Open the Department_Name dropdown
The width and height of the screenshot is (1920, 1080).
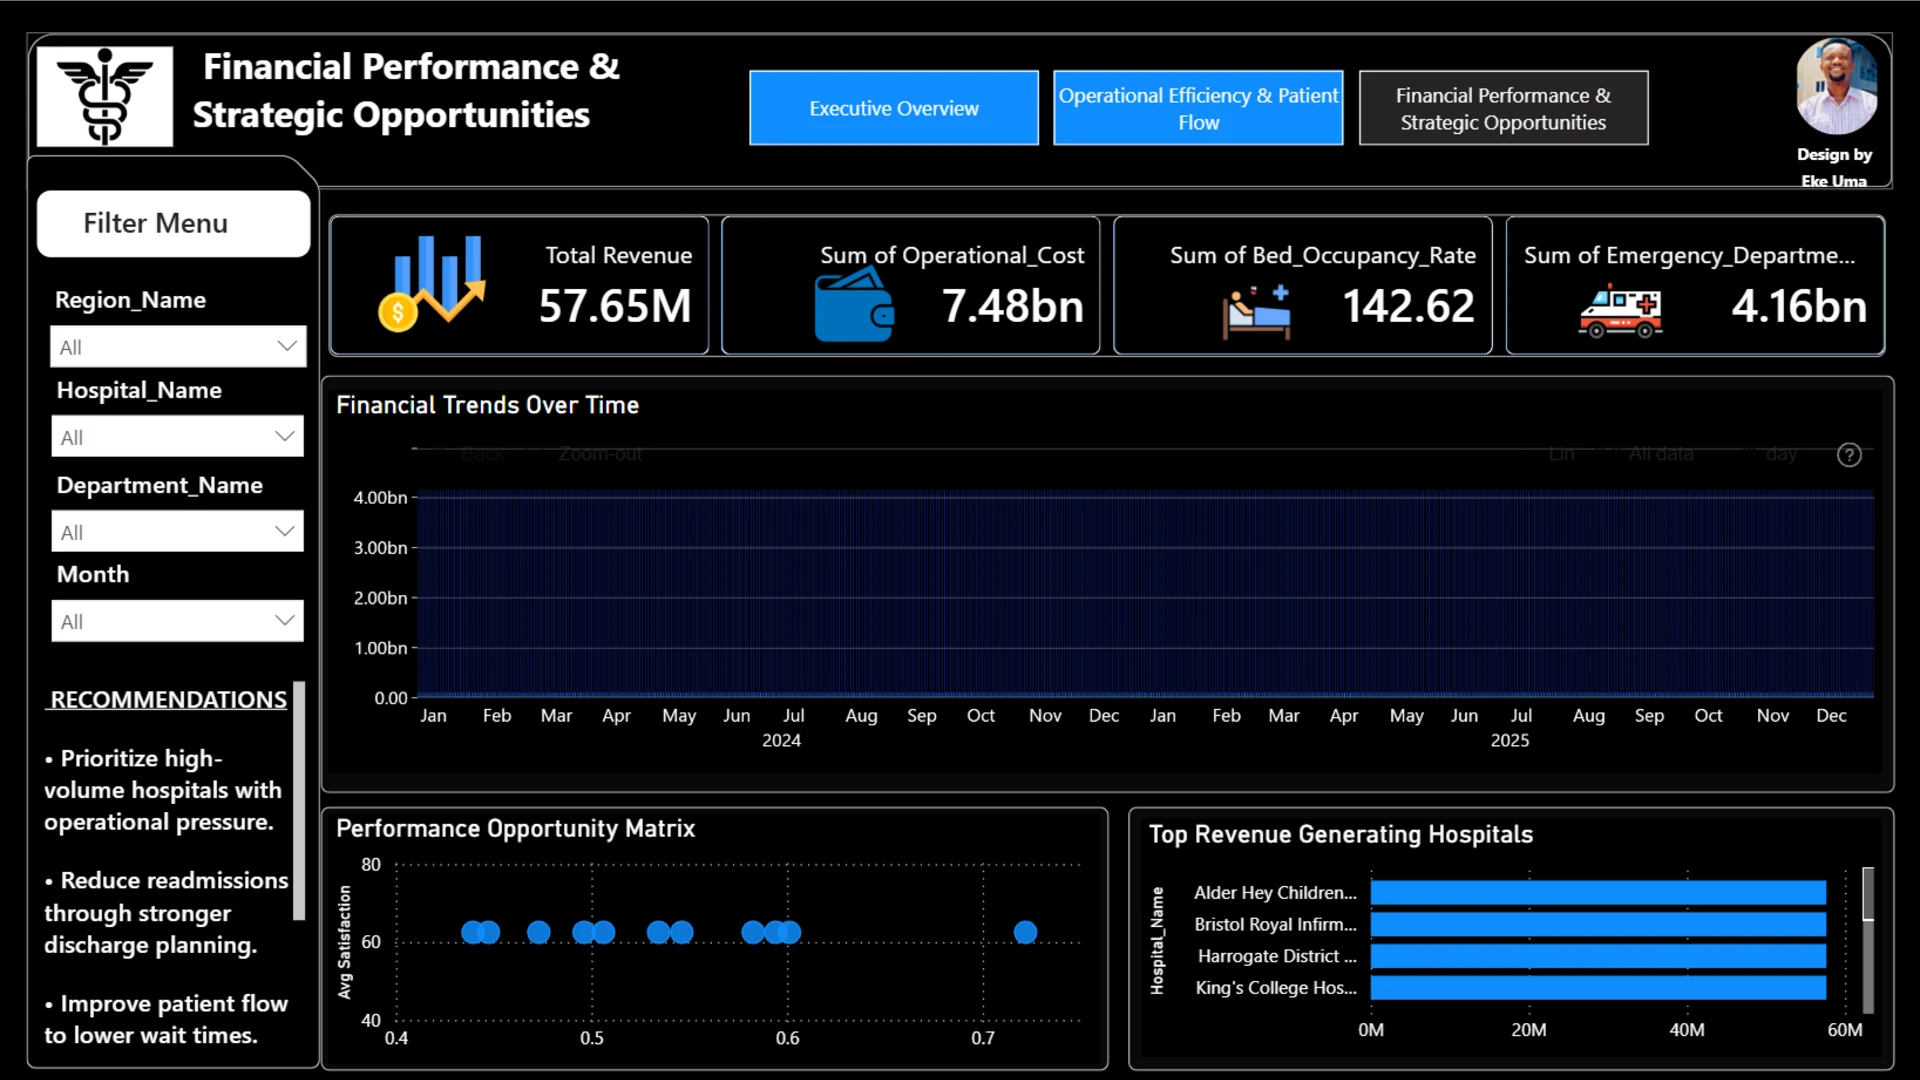click(178, 532)
